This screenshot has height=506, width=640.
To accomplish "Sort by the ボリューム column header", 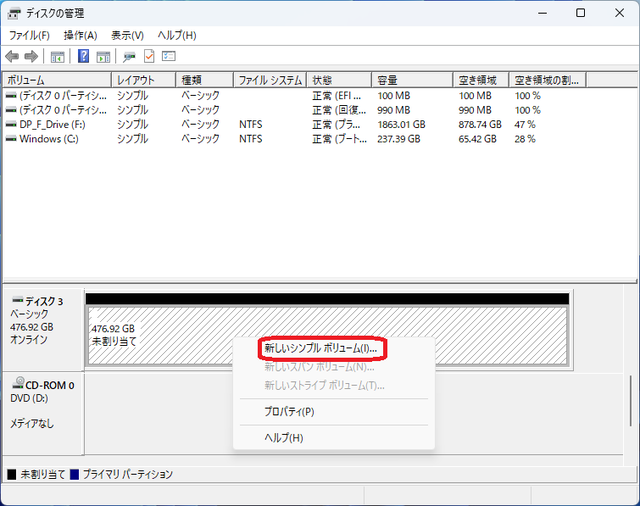I will [57, 80].
